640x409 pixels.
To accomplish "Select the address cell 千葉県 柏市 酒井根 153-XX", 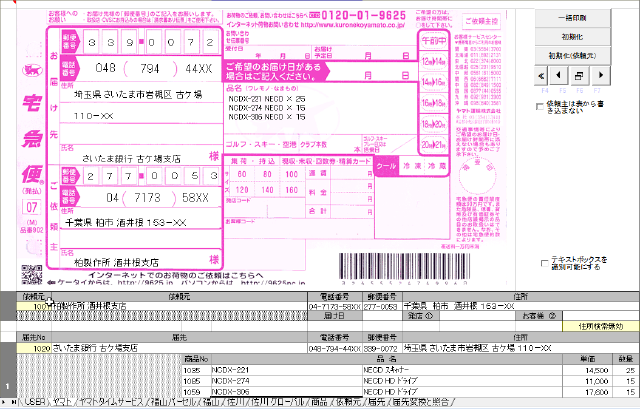I will click(521, 306).
